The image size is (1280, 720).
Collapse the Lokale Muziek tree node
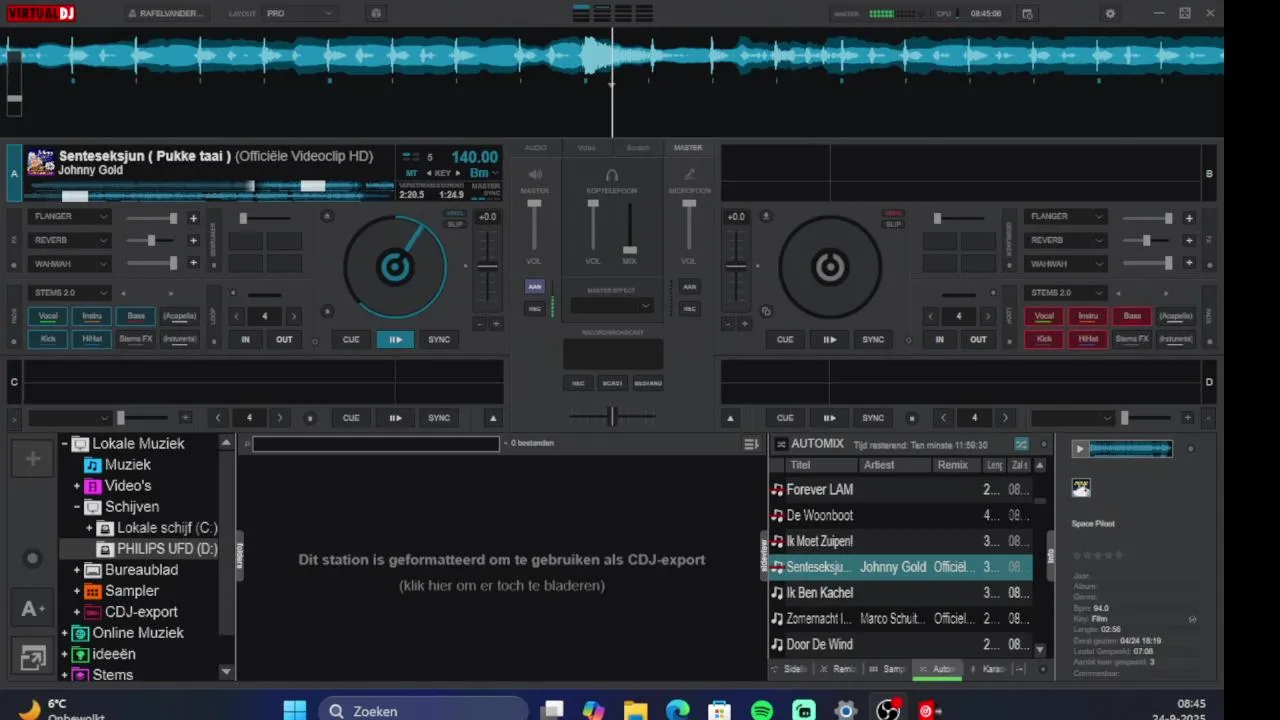(64, 444)
